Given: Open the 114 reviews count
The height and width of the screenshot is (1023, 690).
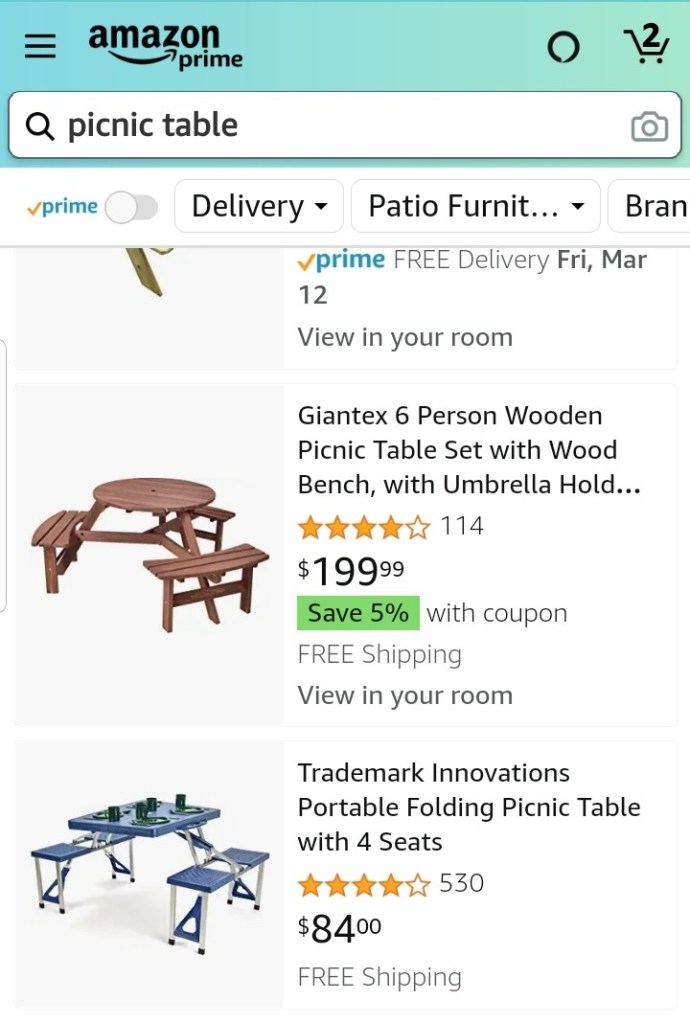Looking at the screenshot, I should click(x=462, y=526).
